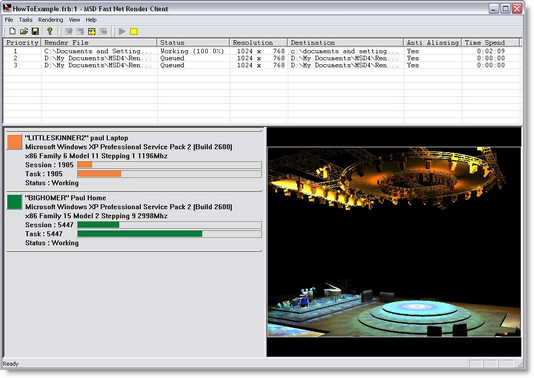Click the Save floppy disk icon

point(35,31)
